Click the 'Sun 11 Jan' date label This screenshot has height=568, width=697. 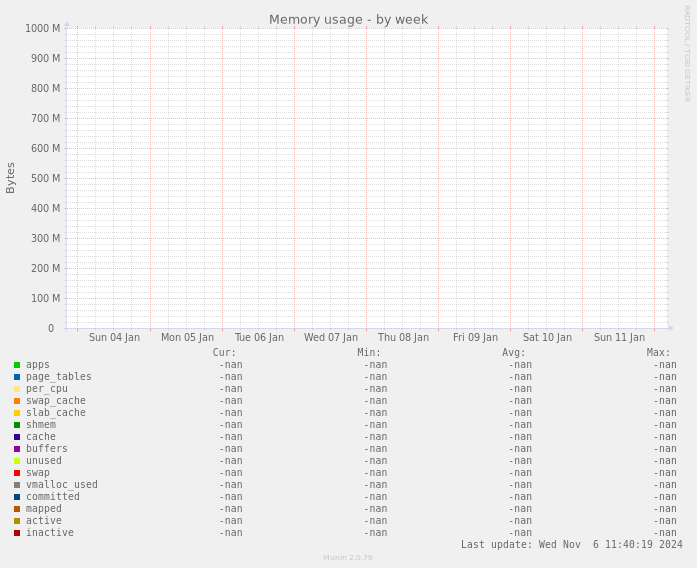[619, 337]
